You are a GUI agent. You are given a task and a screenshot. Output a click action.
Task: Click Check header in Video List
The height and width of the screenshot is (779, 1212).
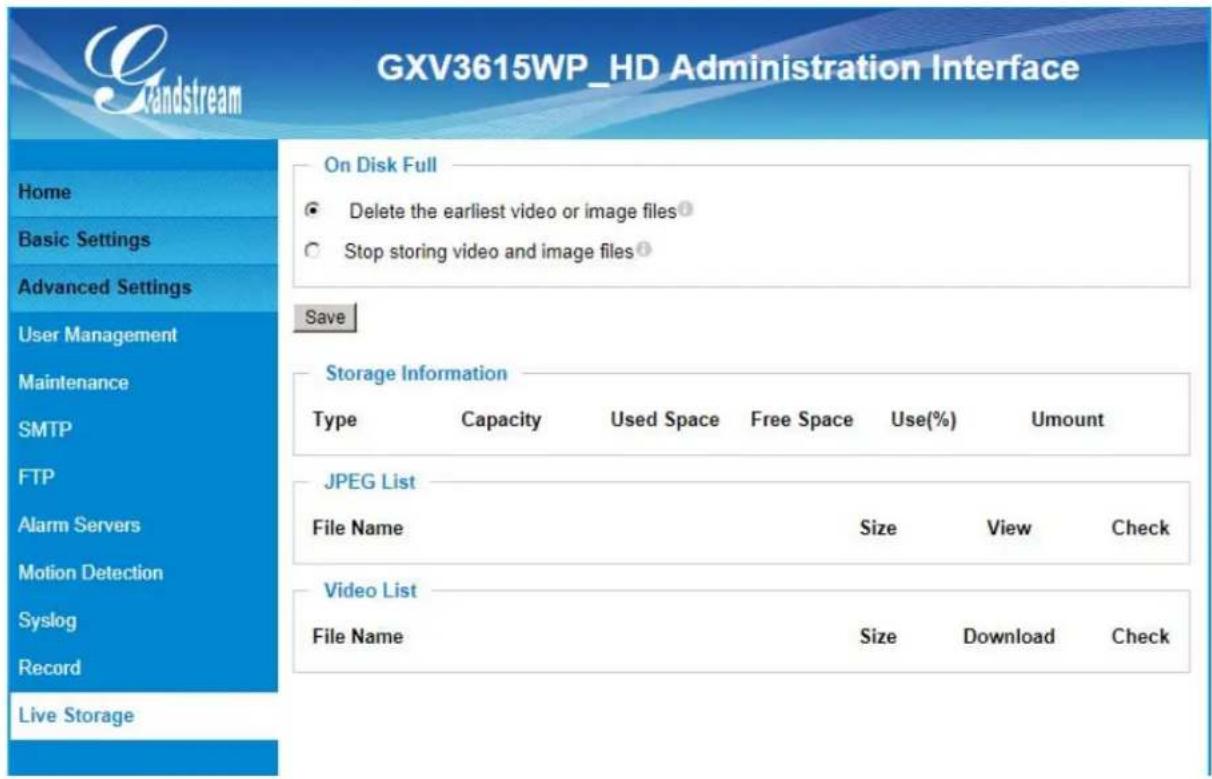1140,636
